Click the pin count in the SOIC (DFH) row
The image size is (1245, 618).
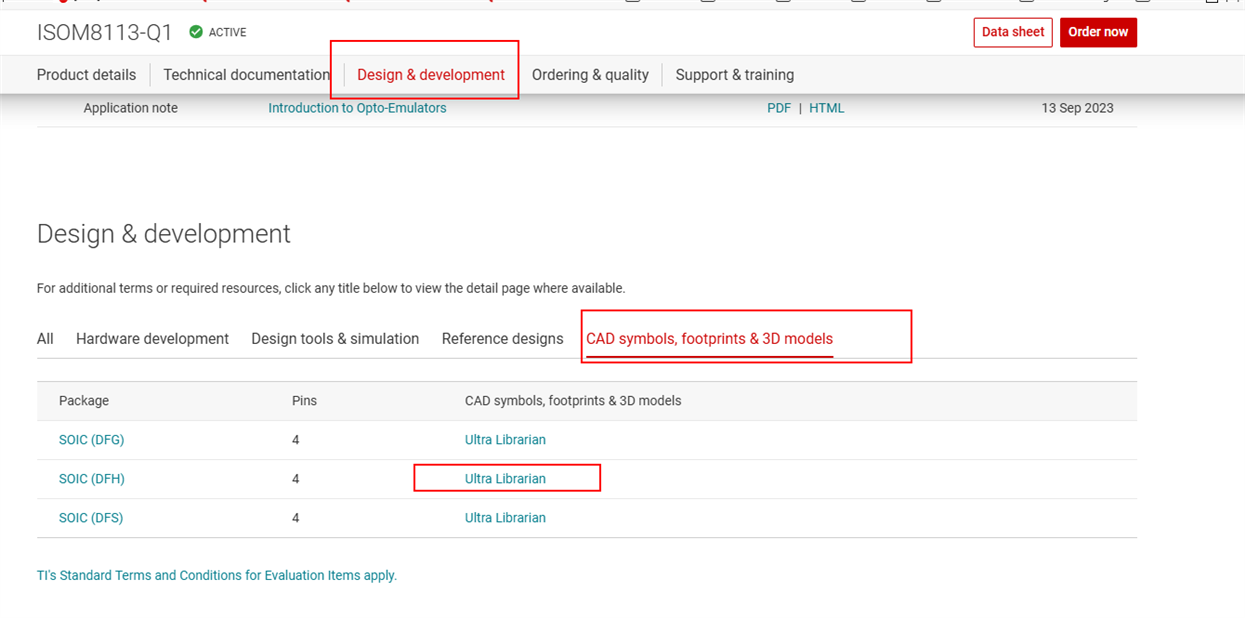[x=296, y=479]
